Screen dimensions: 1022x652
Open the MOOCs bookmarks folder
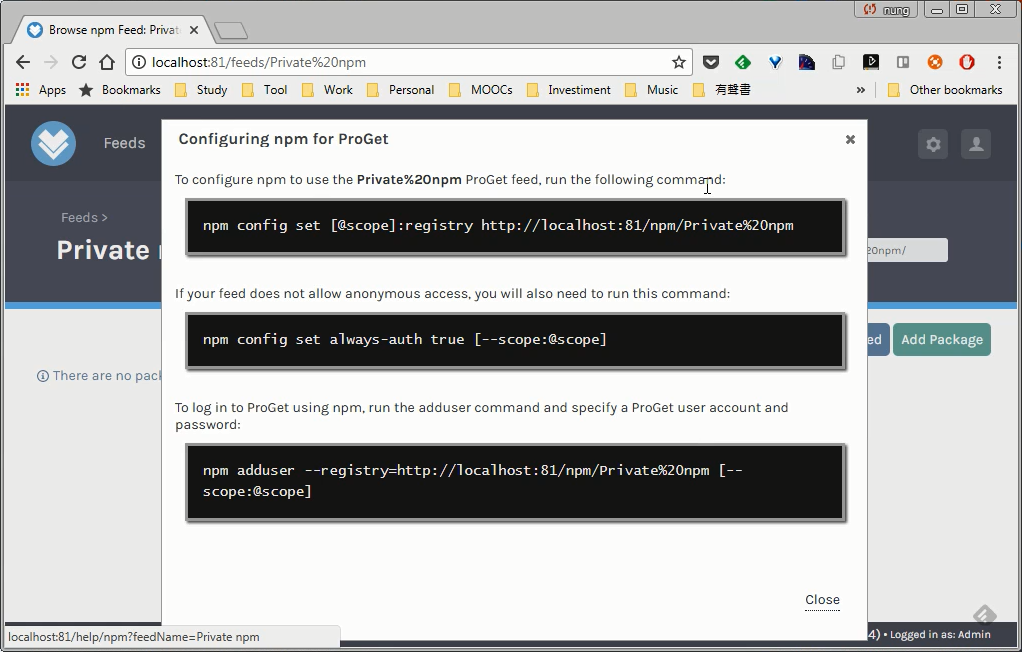coord(480,90)
